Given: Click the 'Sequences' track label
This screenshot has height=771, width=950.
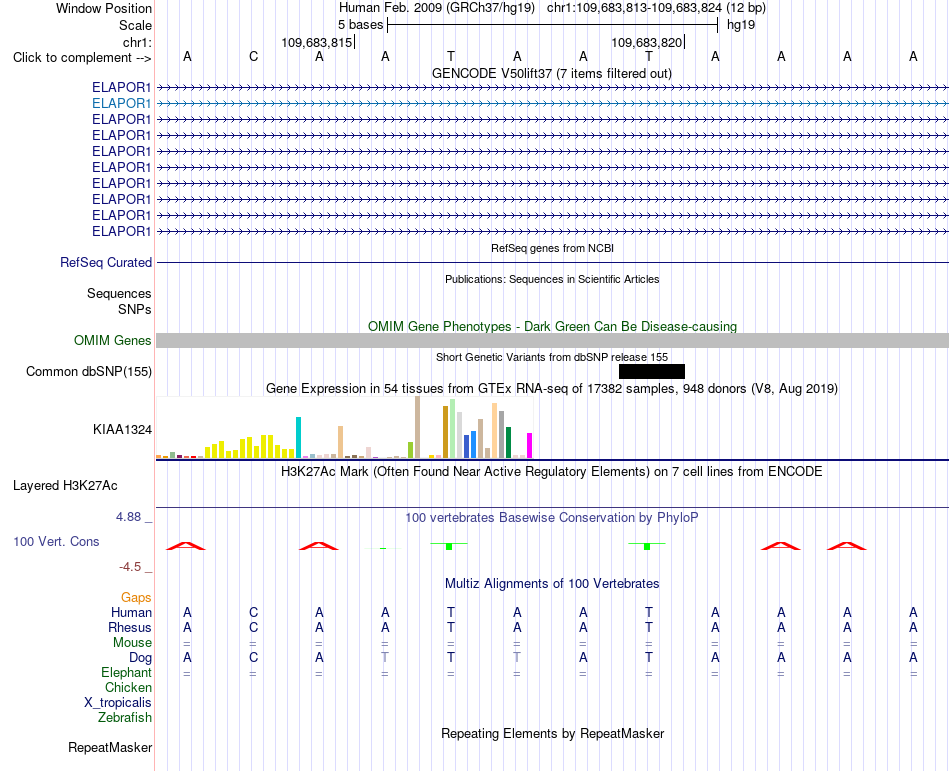Looking at the screenshot, I should point(119,294).
